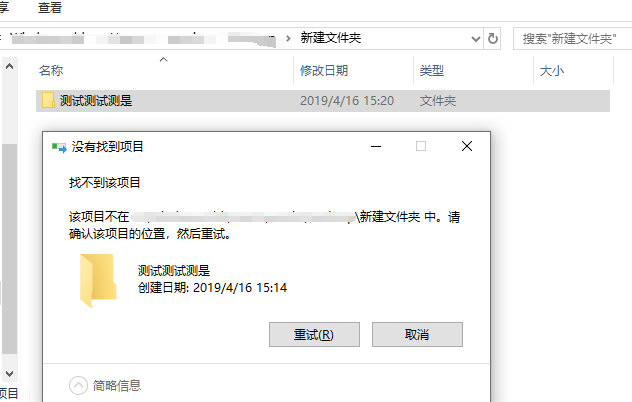Select the 测试测试测是 folder row icon

[x=48, y=100]
